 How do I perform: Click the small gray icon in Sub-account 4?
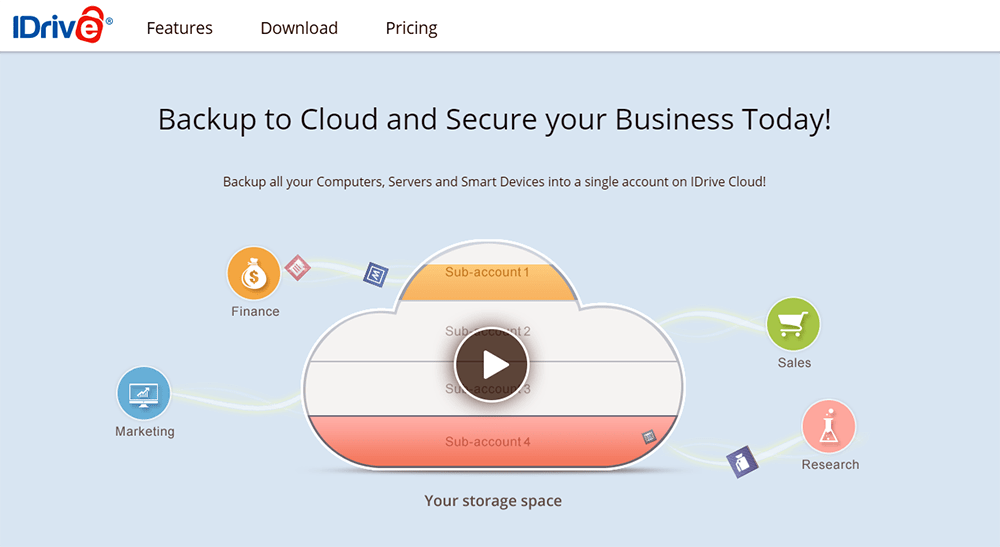pos(649,437)
